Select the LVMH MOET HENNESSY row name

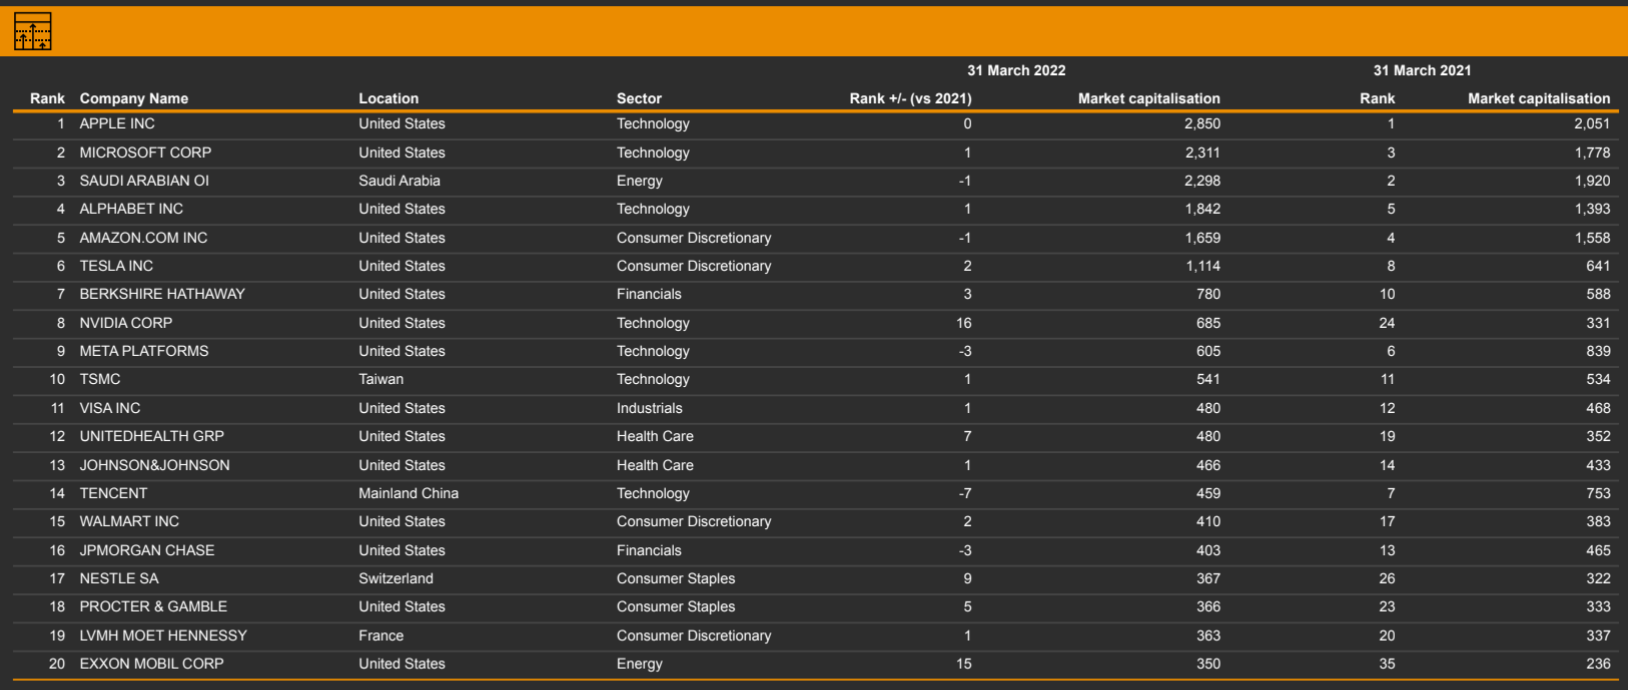pos(163,635)
